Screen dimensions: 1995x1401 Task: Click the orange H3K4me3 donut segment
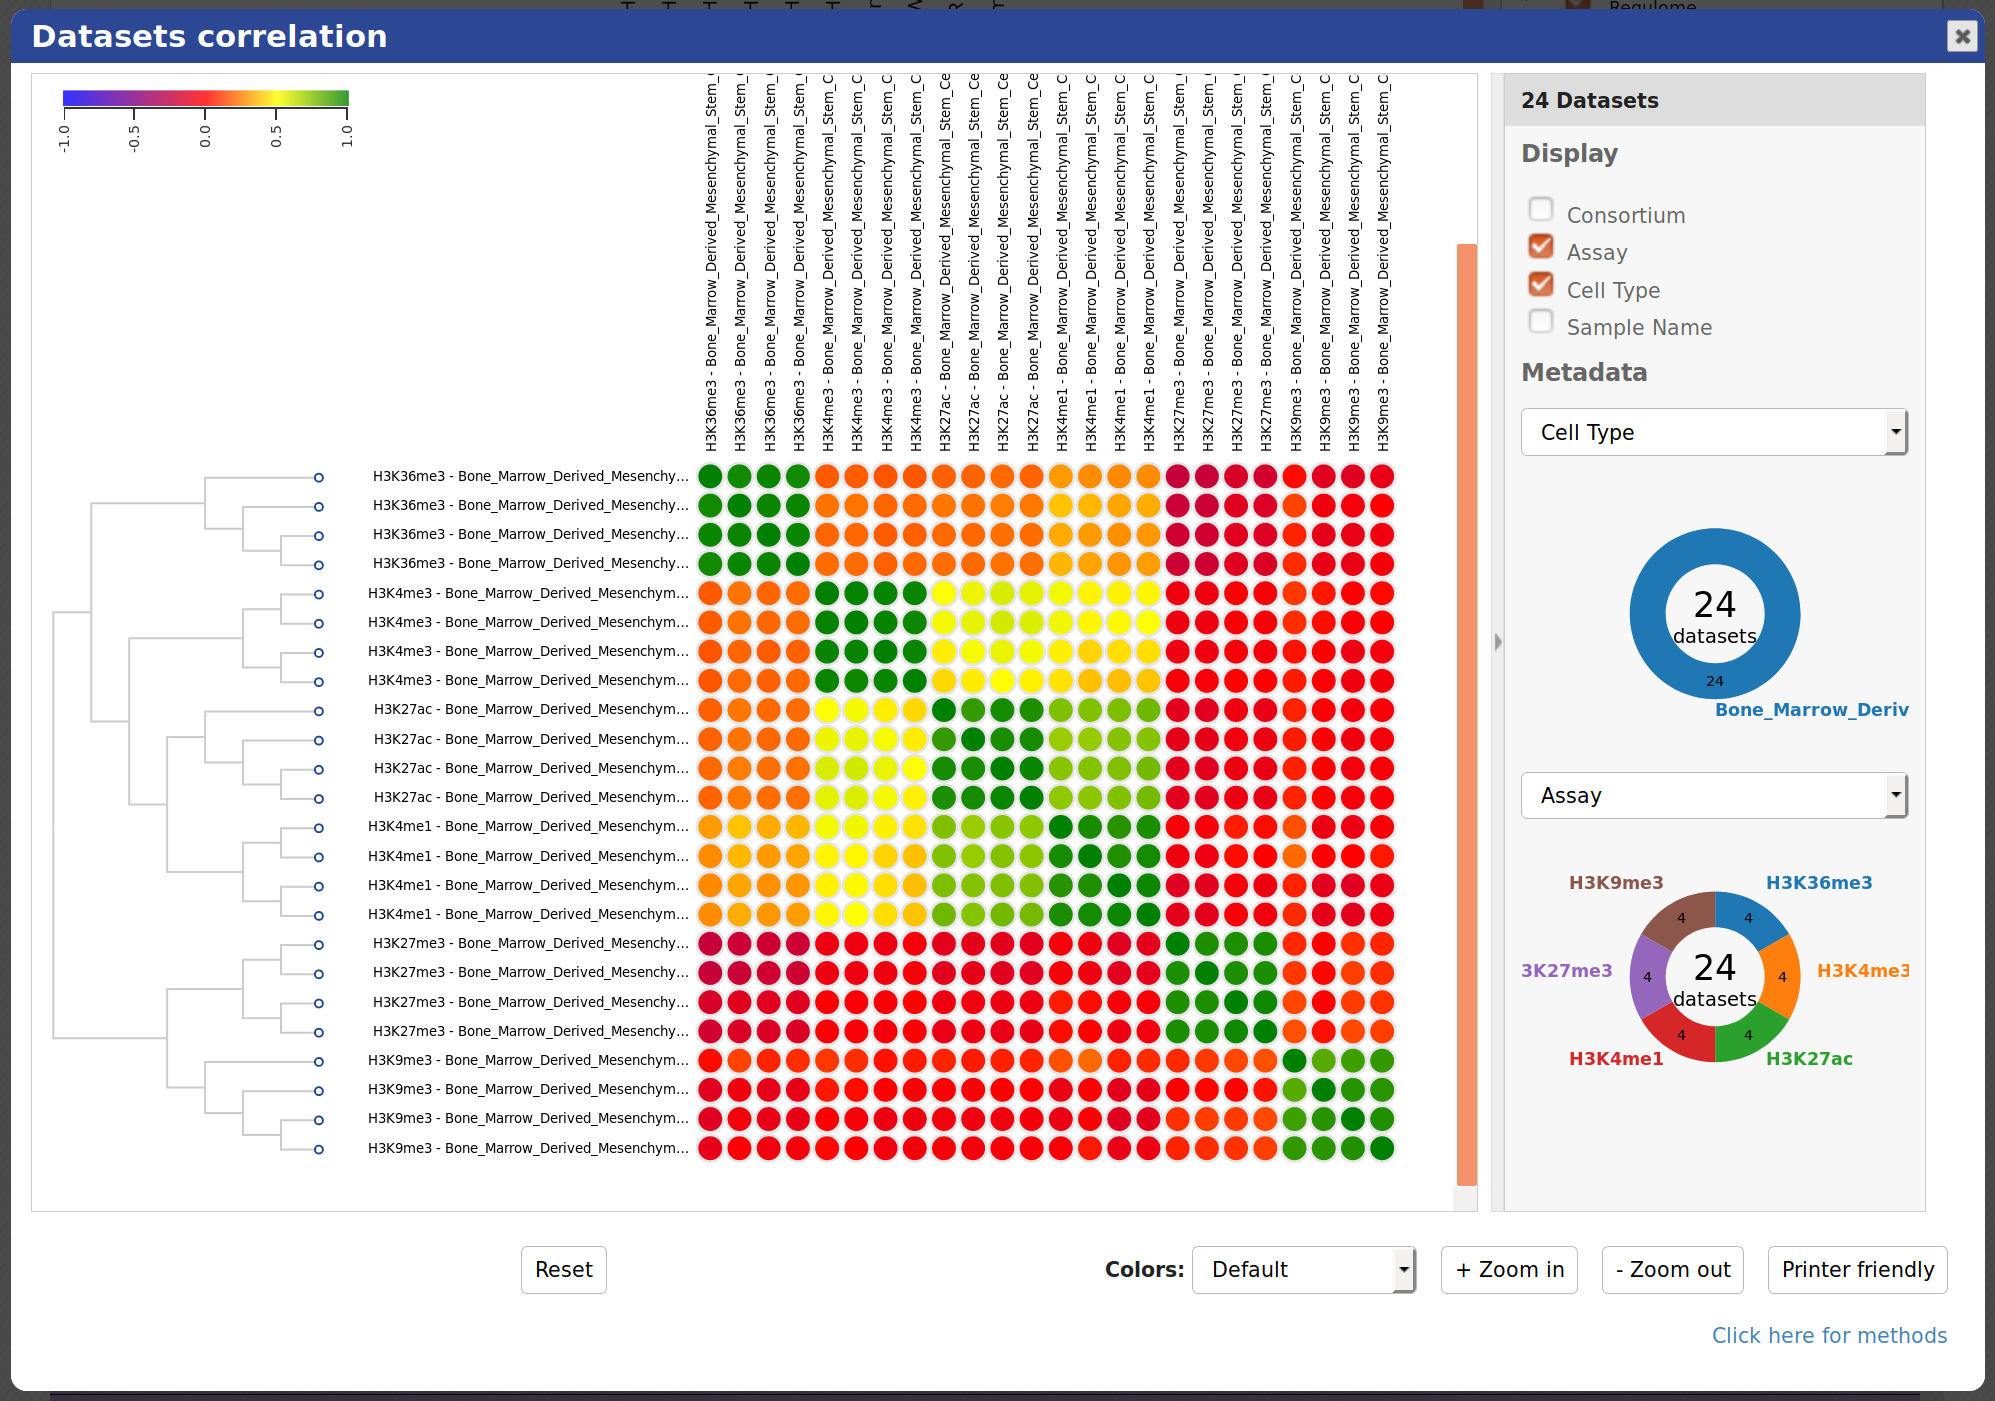1782,977
